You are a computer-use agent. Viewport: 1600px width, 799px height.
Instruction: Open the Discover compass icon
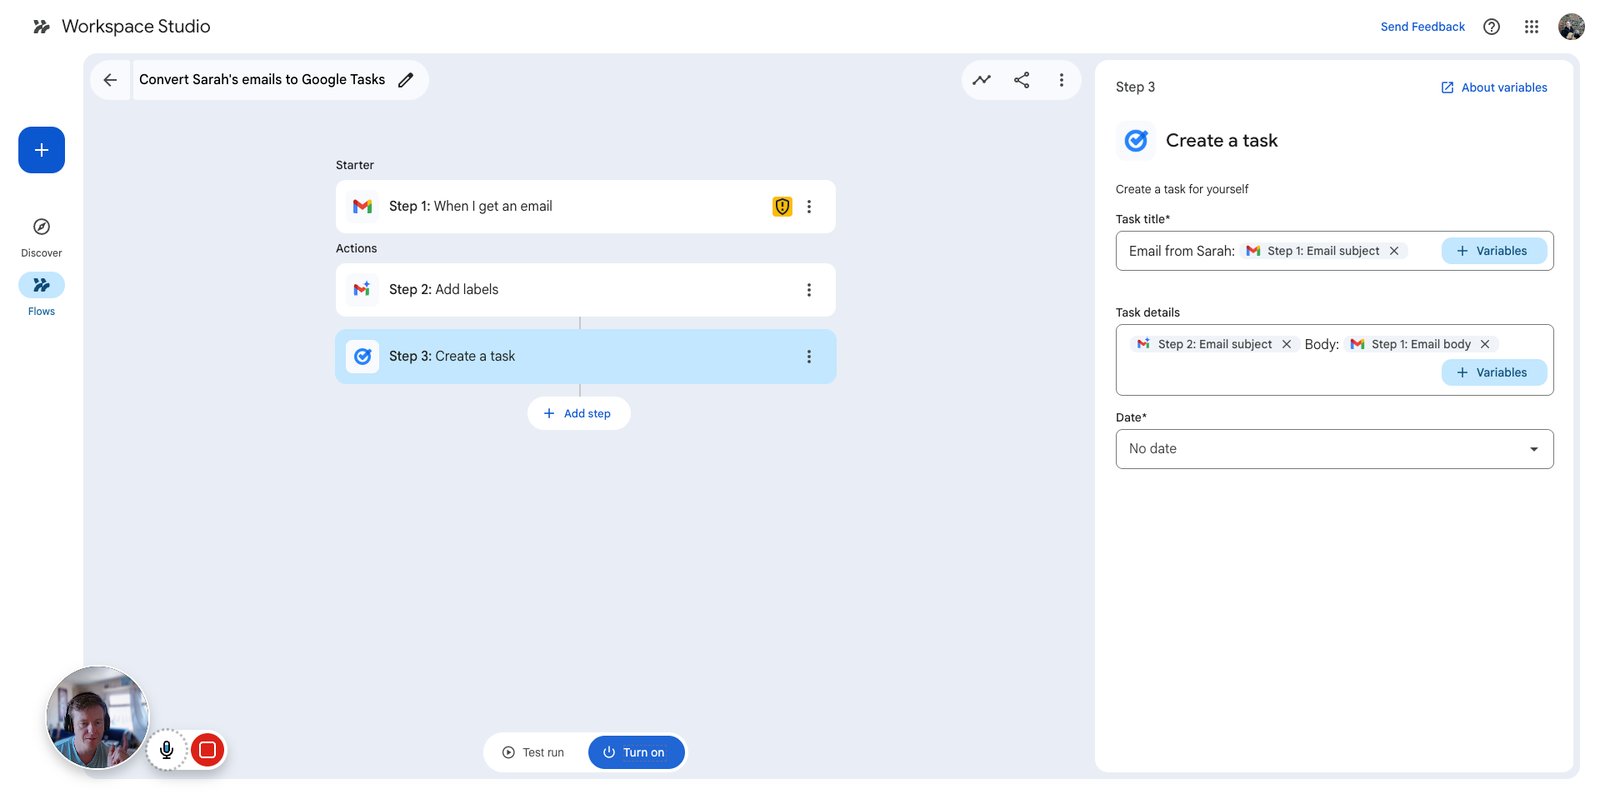coord(41,227)
